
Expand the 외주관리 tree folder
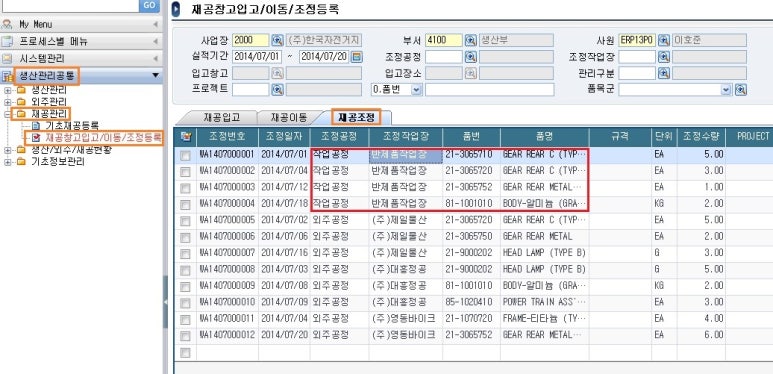[x=8, y=102]
